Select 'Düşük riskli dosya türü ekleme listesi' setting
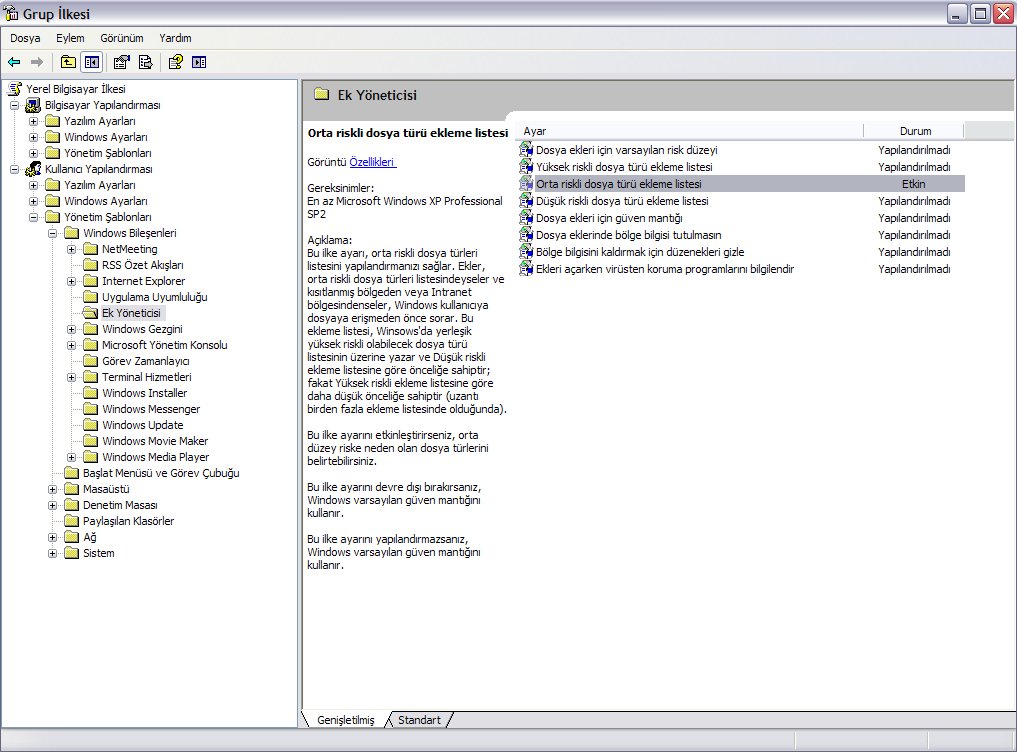 622,201
